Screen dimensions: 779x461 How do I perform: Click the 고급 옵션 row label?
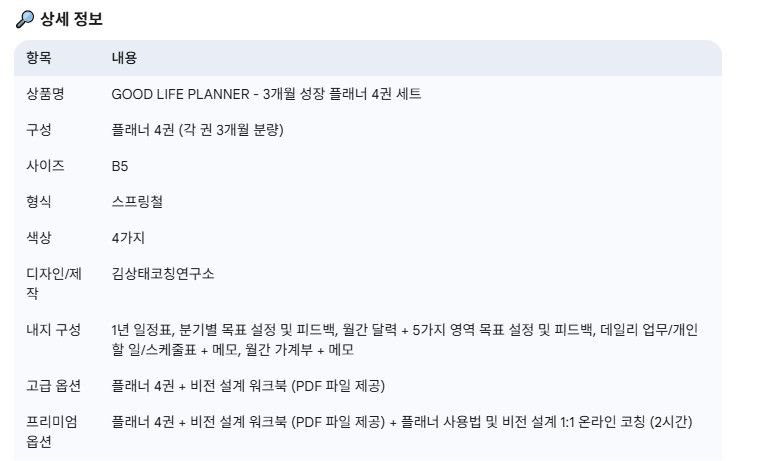coord(53,386)
